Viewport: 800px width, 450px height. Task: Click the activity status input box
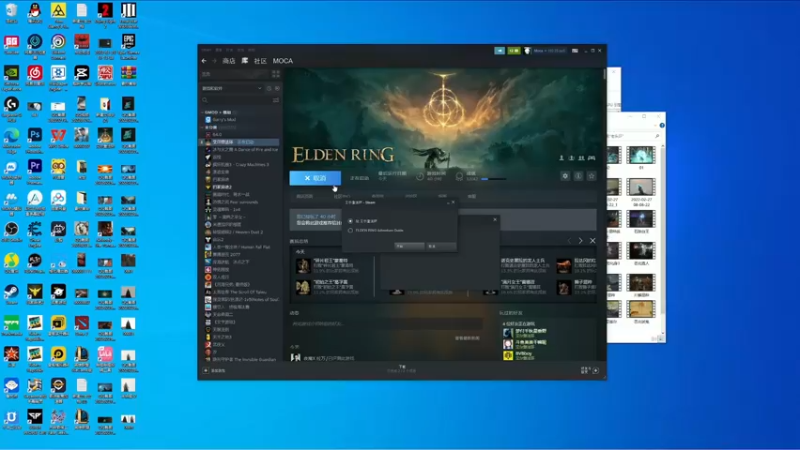tap(386, 323)
